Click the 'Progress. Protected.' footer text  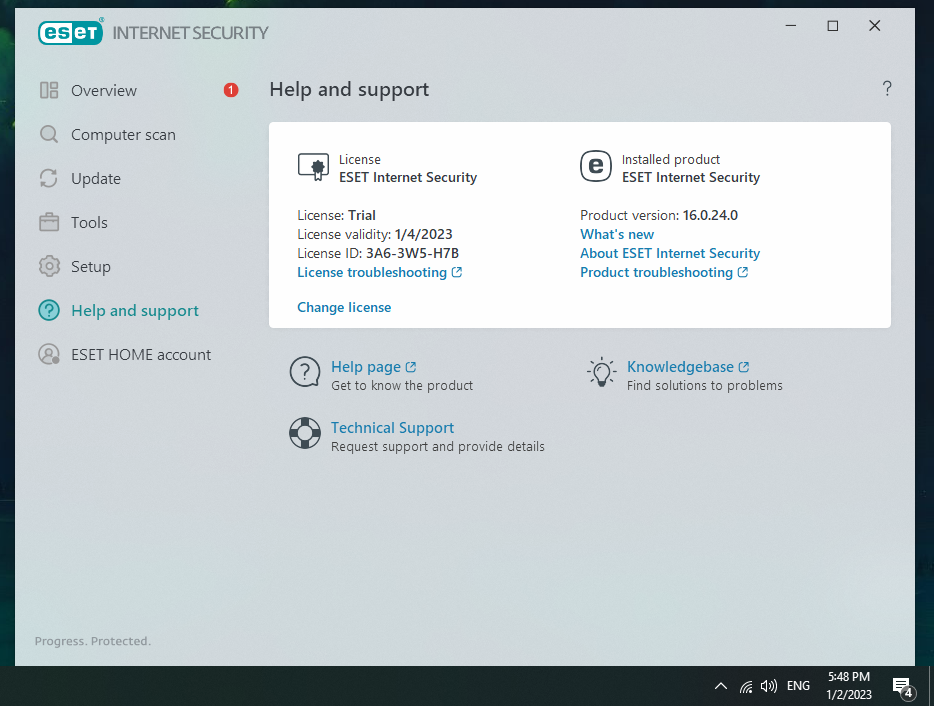(x=93, y=641)
